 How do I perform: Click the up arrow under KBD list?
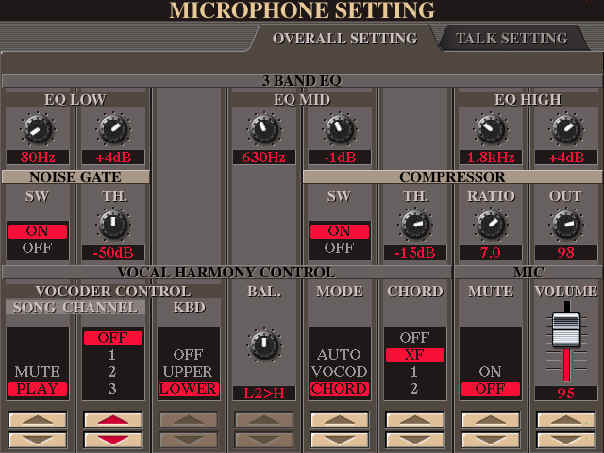[x=188, y=420]
